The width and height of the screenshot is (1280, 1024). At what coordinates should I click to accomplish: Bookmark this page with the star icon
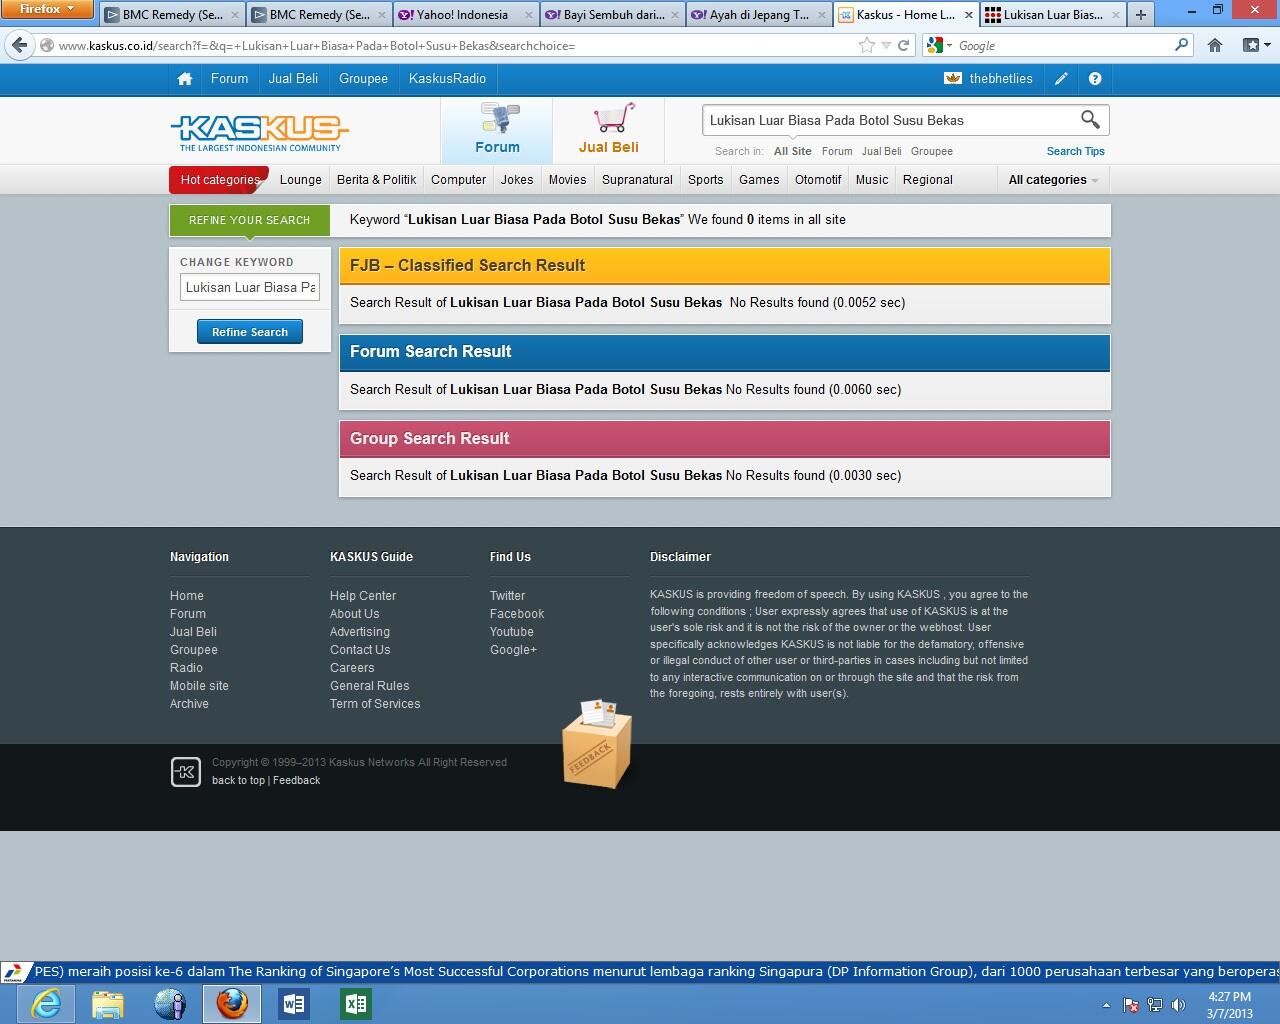[866, 45]
